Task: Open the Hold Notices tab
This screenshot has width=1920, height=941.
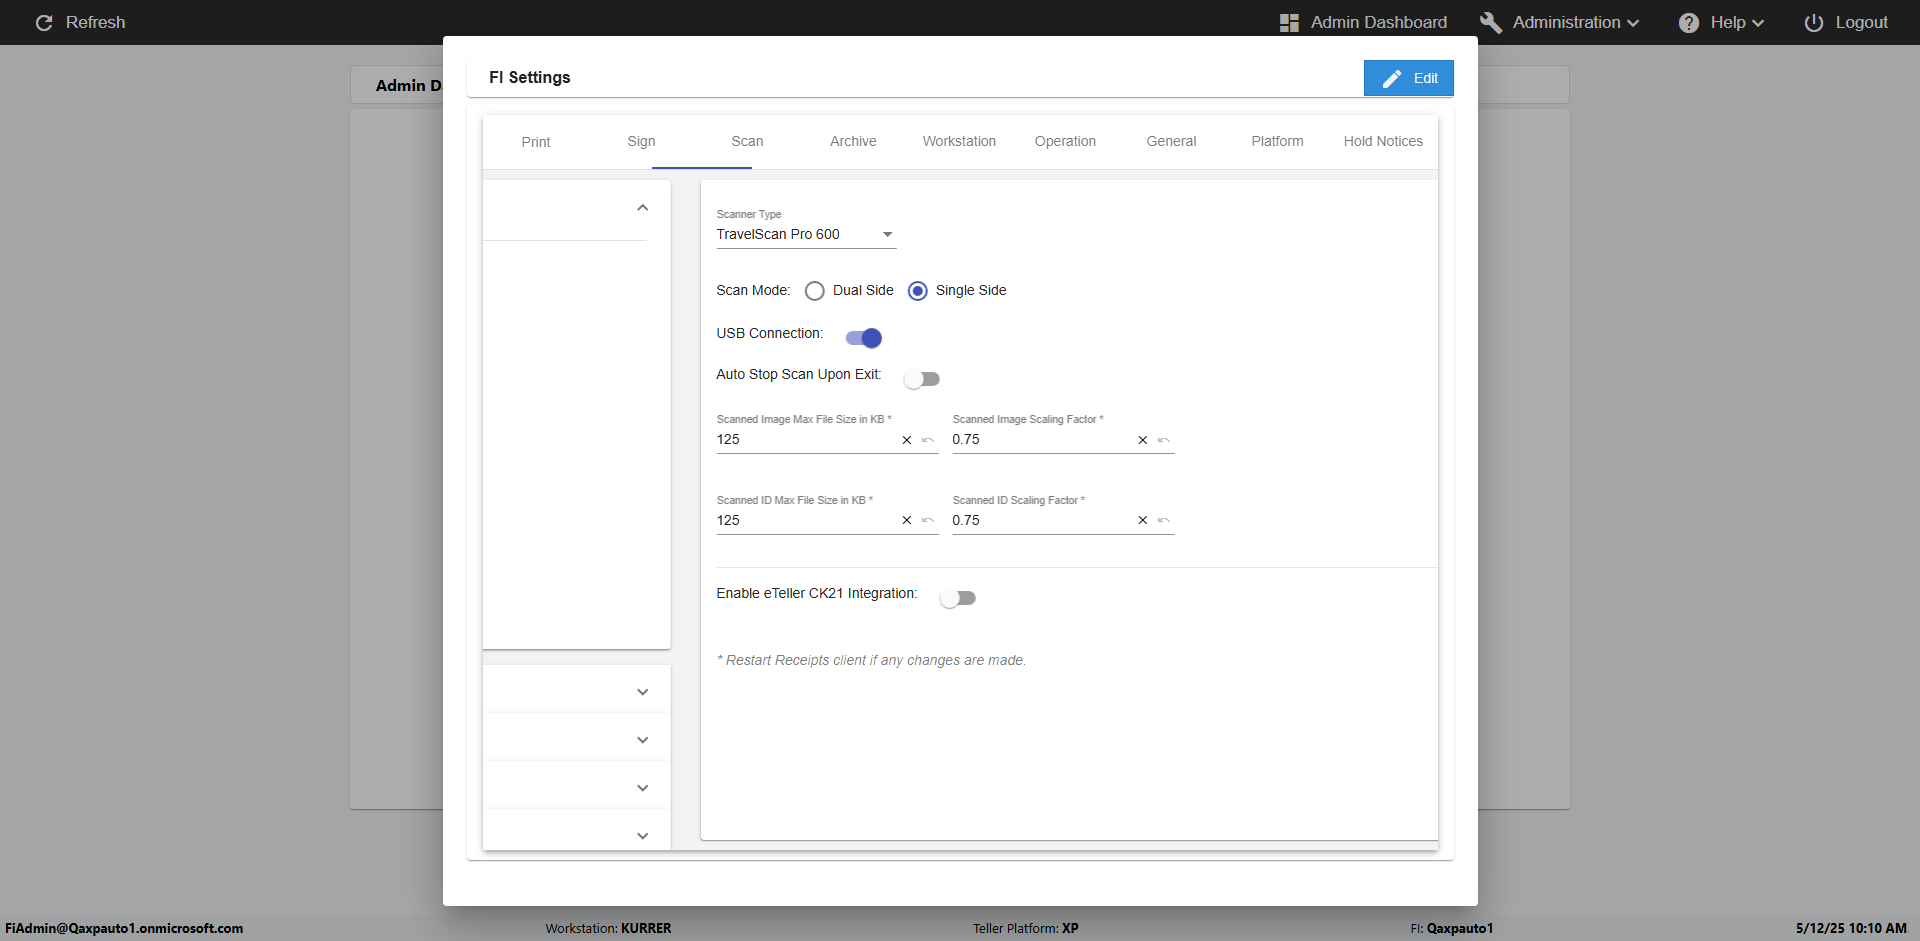Action: coord(1383,142)
